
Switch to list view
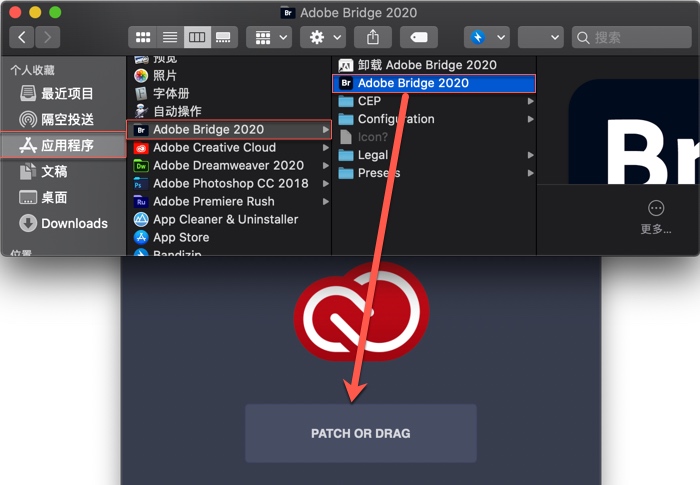[x=170, y=37]
